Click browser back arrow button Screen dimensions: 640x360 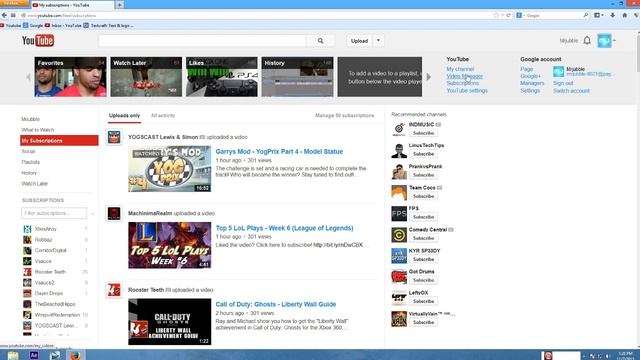point(4,15)
